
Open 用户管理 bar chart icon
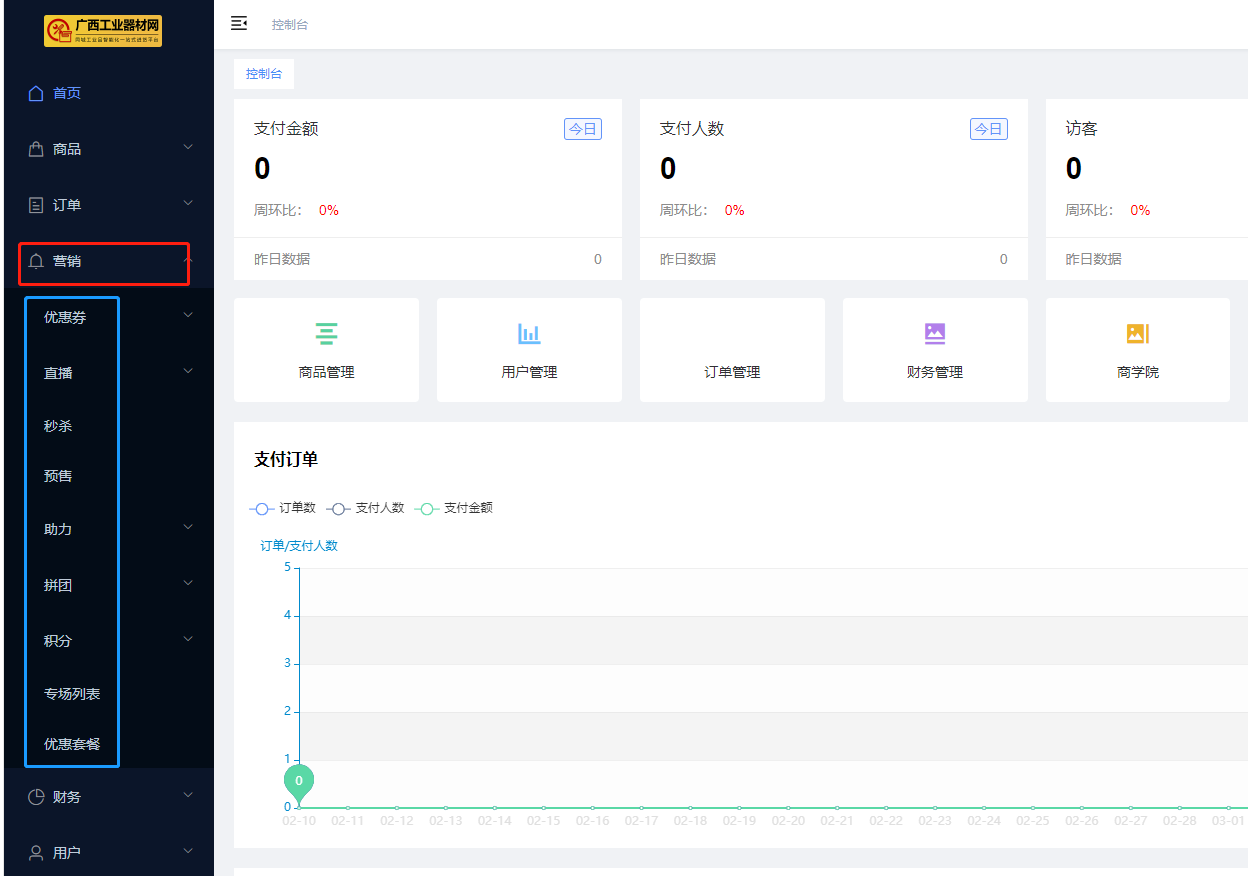(x=529, y=334)
